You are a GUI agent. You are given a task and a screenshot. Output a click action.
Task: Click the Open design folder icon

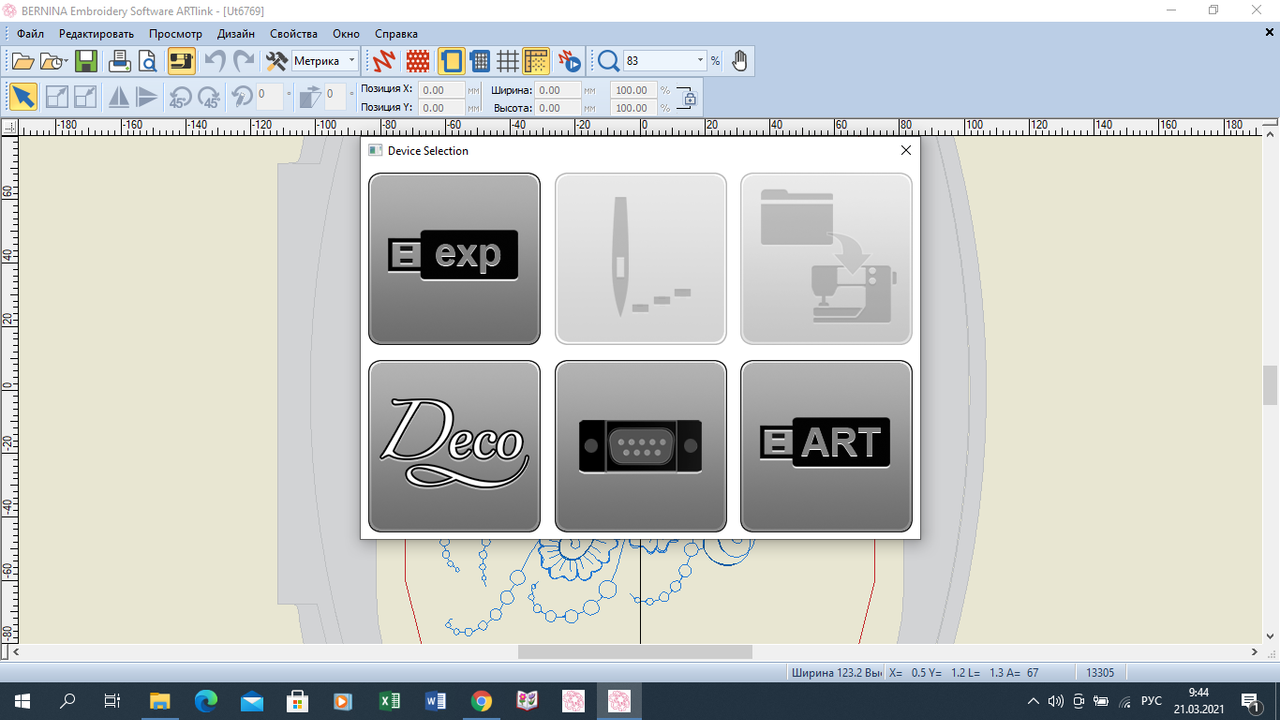(x=22, y=61)
